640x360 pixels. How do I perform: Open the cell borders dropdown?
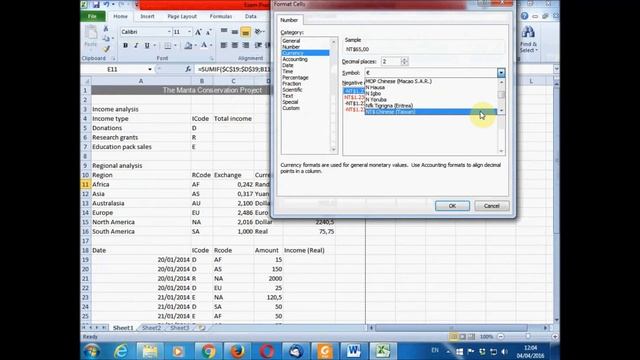176,45
